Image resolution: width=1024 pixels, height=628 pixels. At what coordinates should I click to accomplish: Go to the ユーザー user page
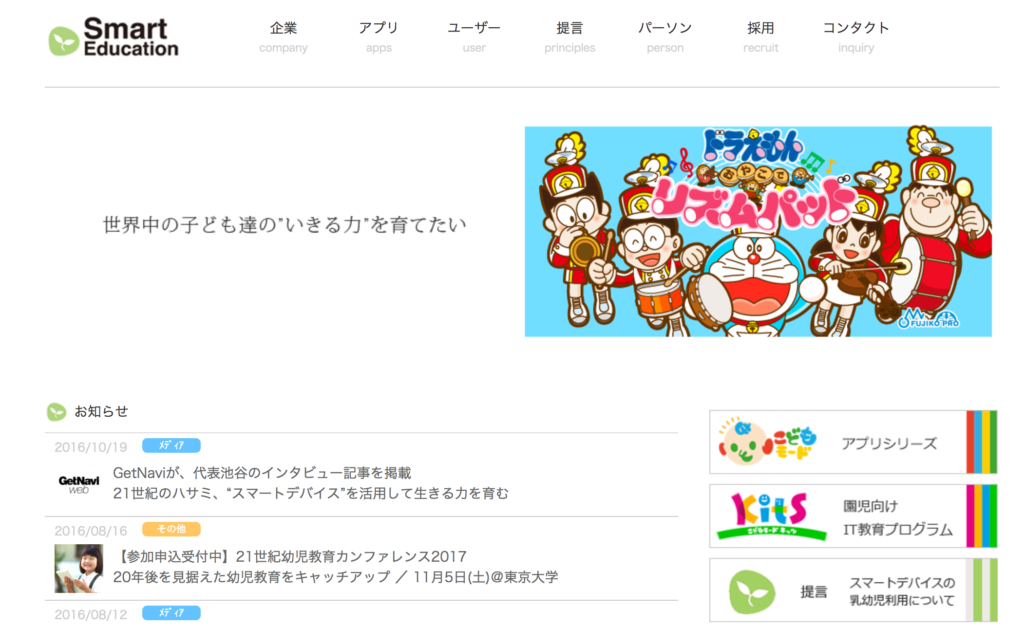[x=473, y=37]
